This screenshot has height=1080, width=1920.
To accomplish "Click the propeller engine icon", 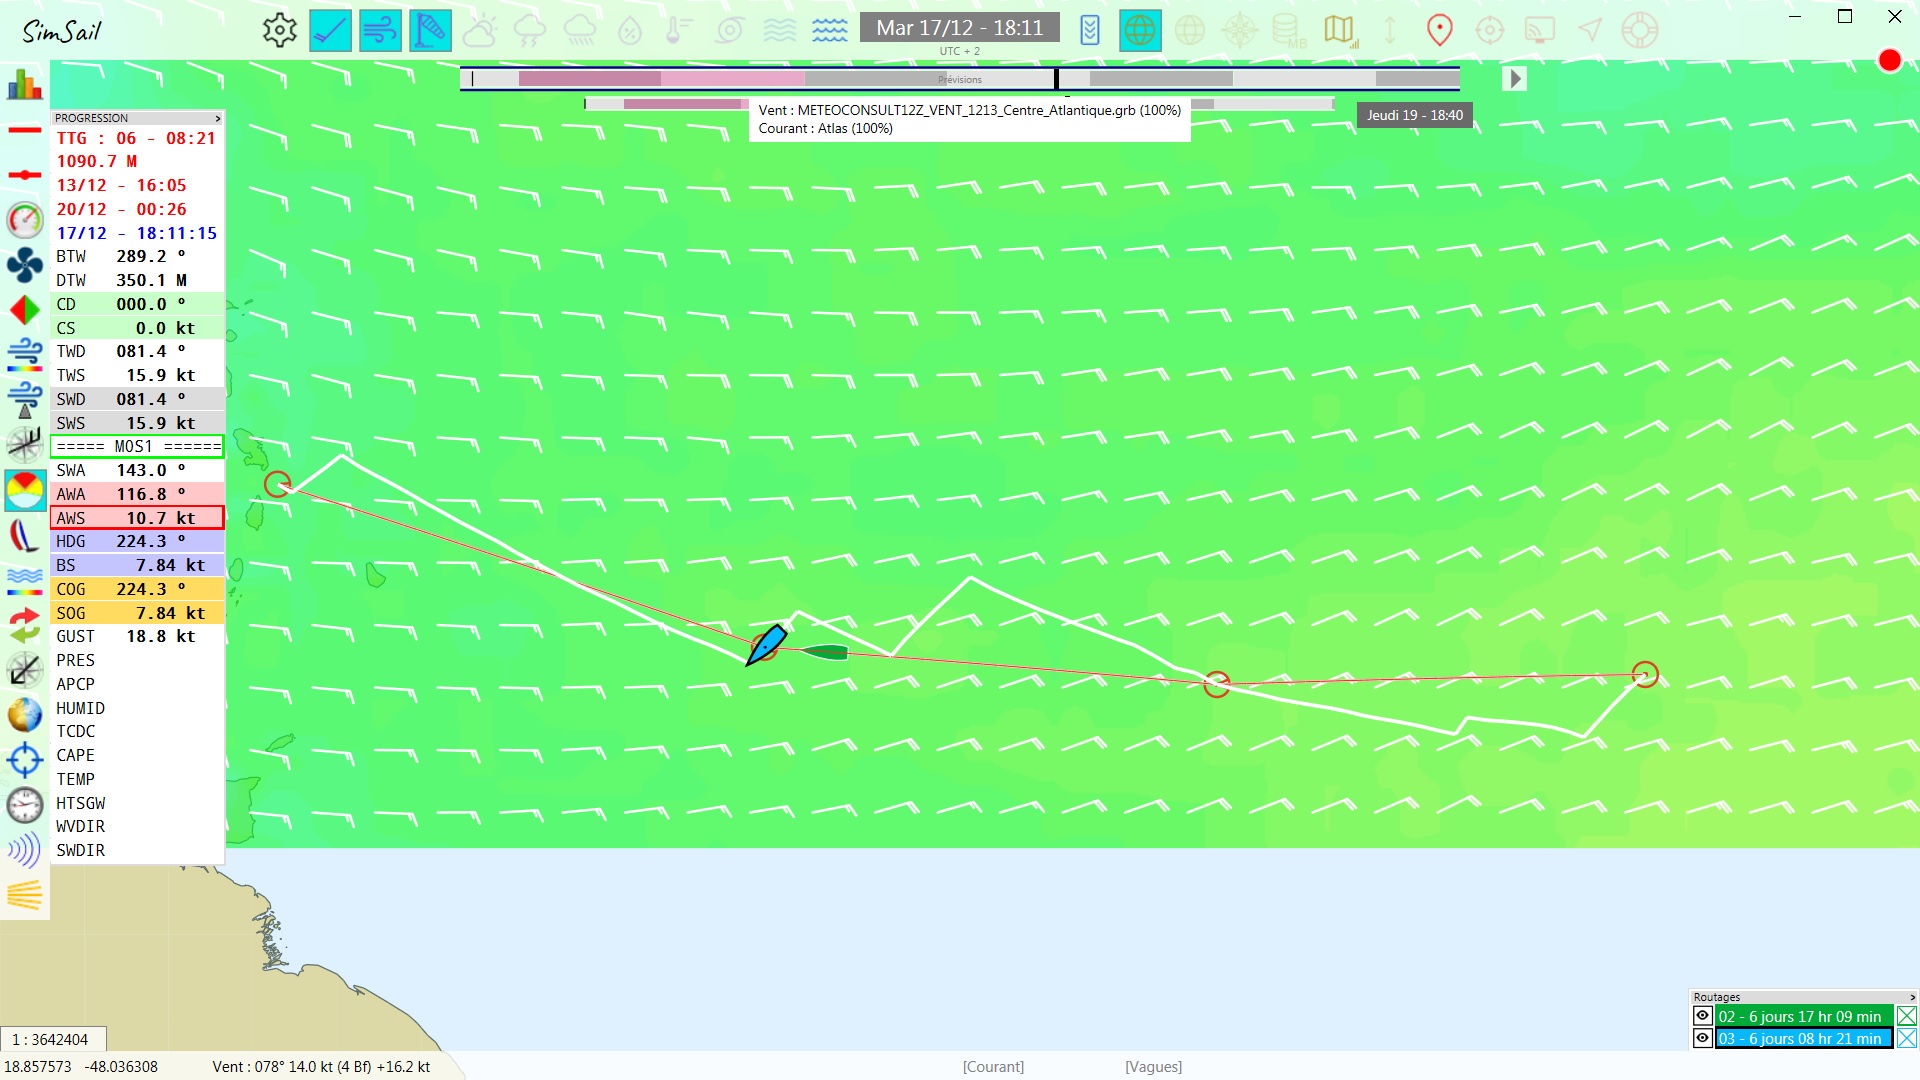I will [24, 265].
